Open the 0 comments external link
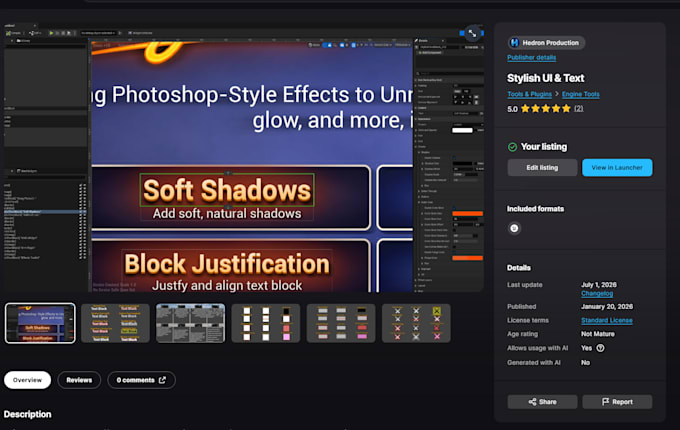680x430 pixels. [x=141, y=380]
